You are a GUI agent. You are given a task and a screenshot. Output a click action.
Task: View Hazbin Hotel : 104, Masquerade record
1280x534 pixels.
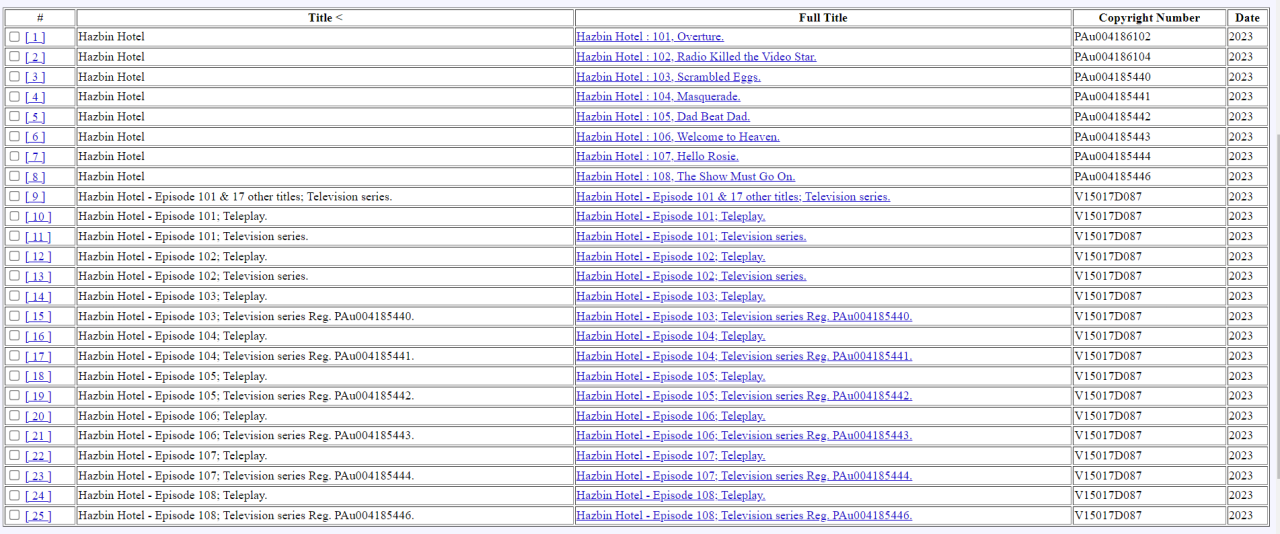click(658, 97)
